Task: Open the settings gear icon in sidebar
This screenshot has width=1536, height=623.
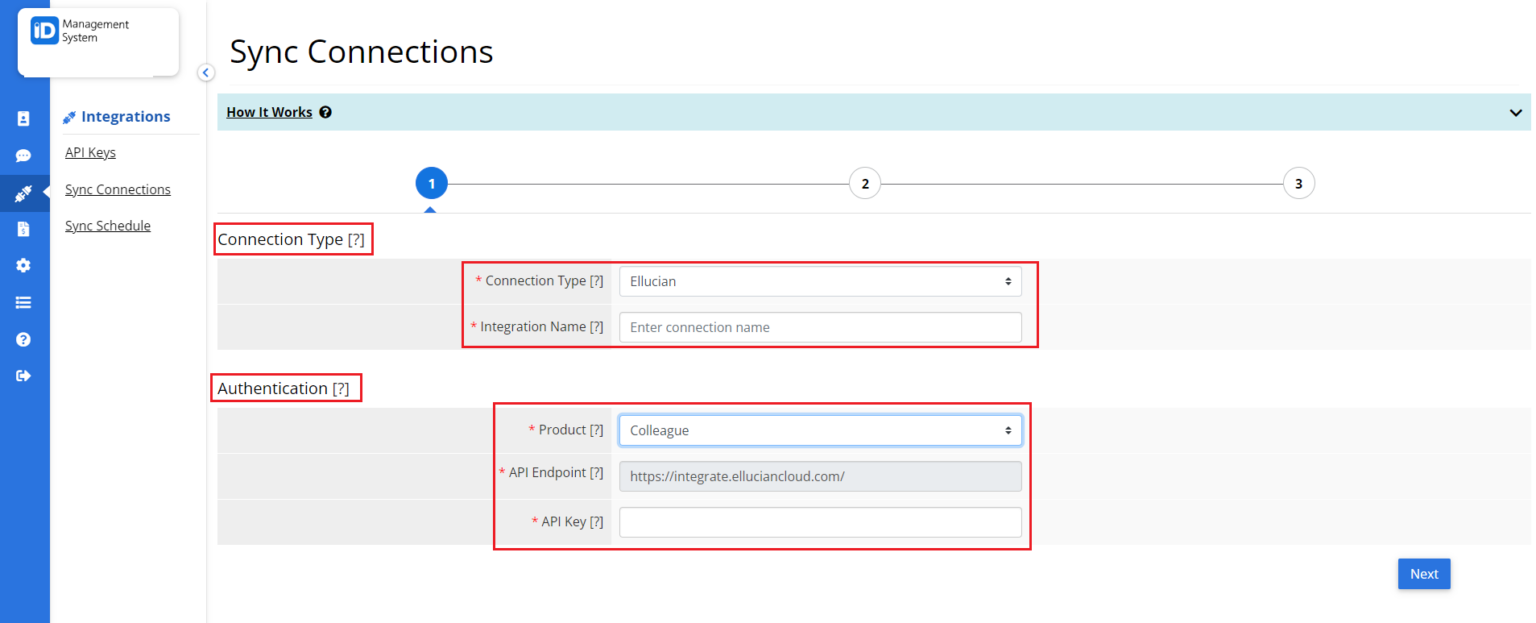Action: pos(24,265)
